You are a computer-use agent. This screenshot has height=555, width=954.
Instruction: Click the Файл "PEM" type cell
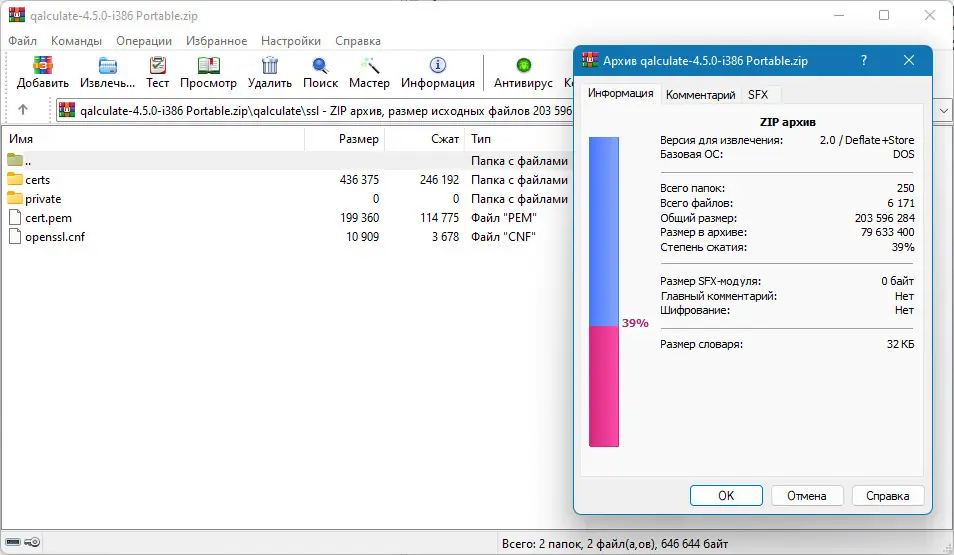pos(504,218)
